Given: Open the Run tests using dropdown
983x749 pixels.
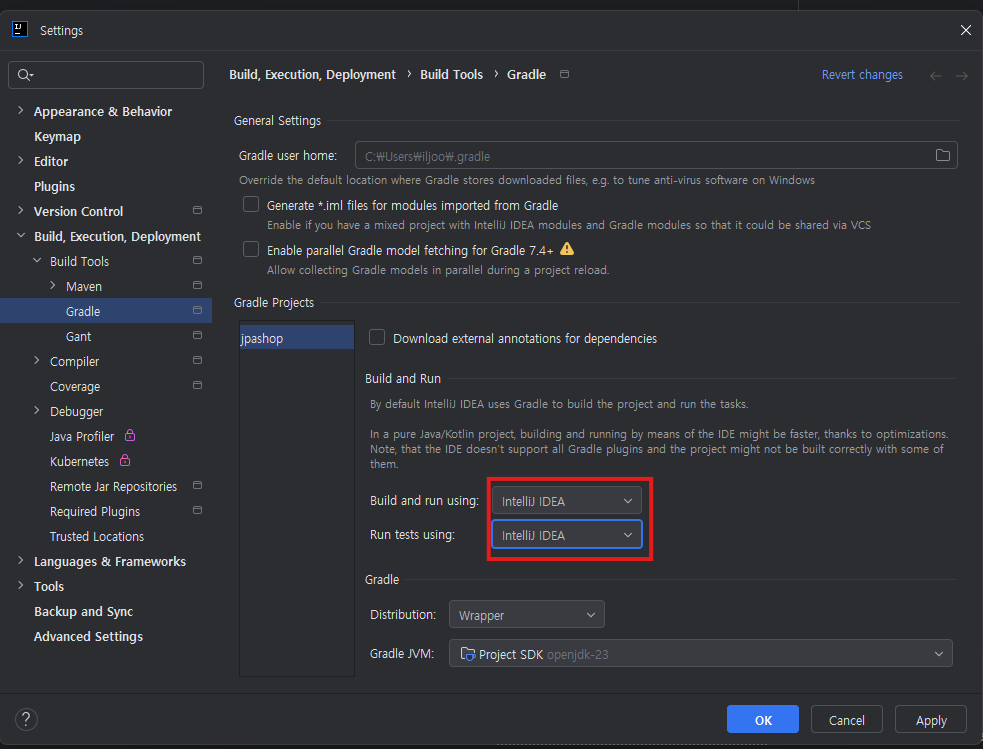Looking at the screenshot, I should click(567, 535).
